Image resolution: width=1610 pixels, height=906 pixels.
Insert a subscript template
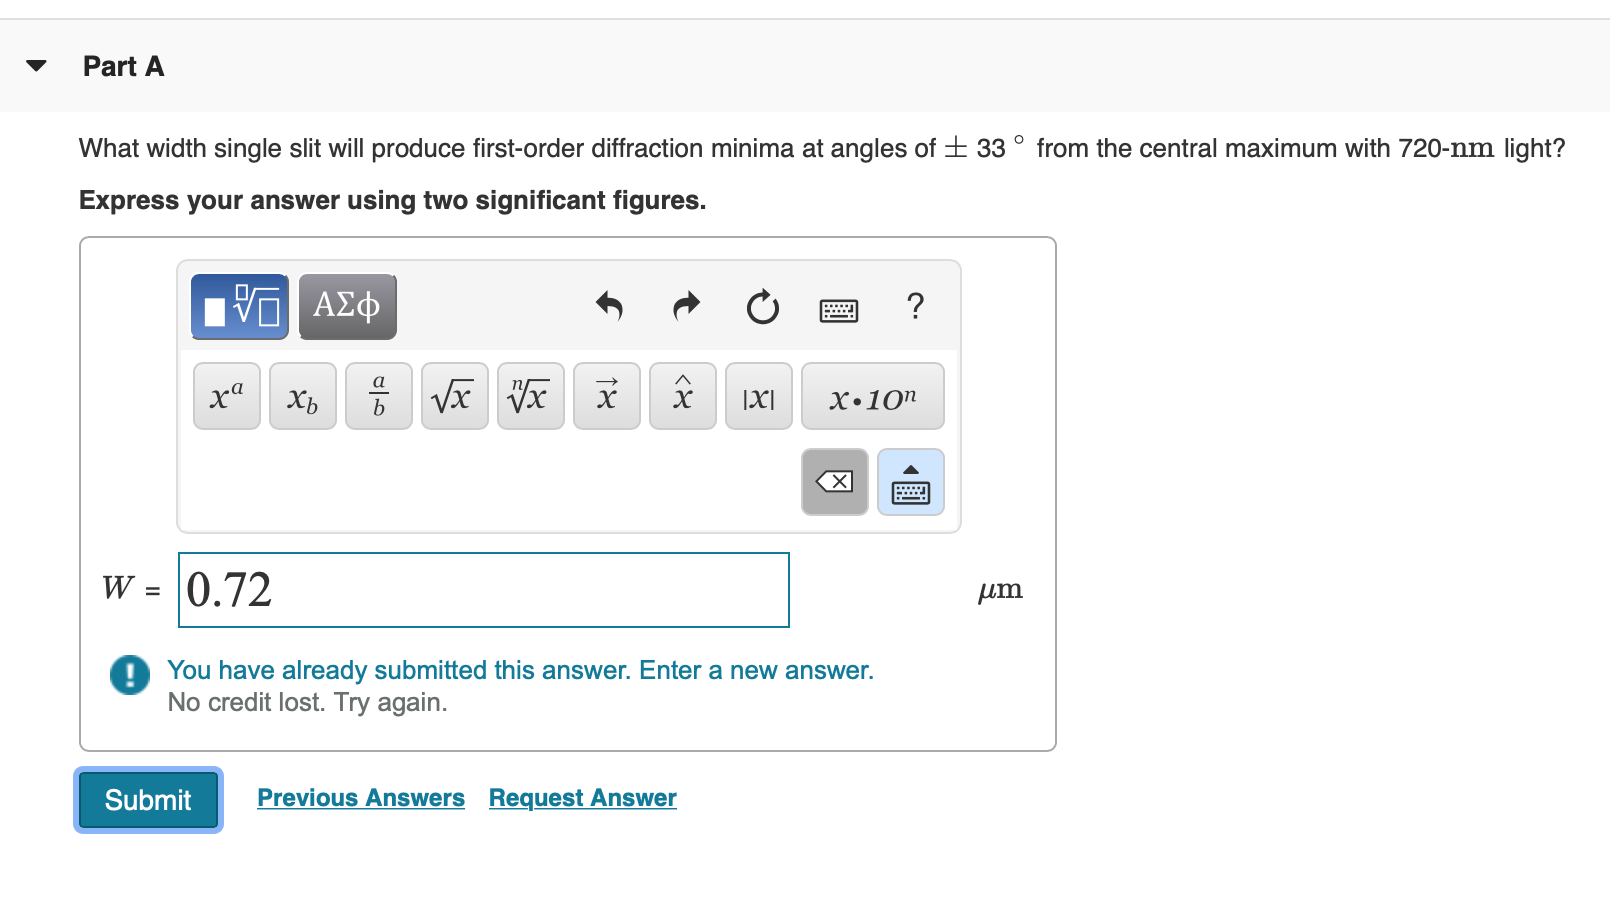pos(302,396)
